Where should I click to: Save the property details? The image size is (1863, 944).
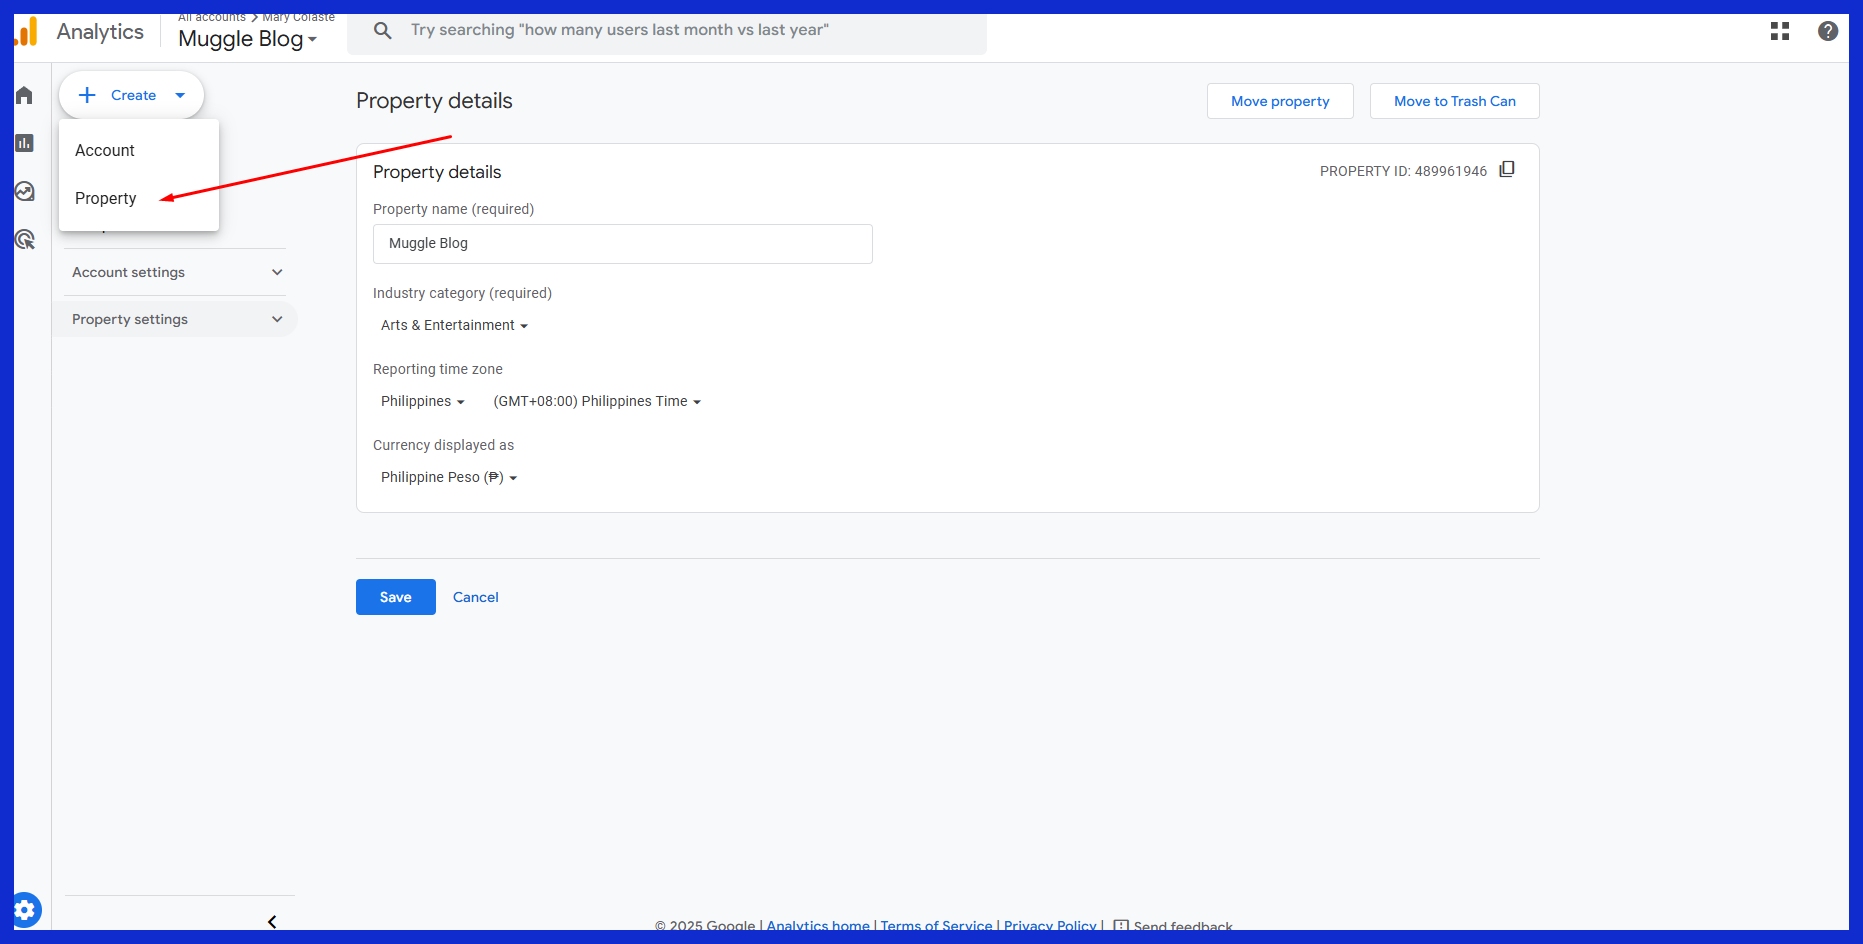(396, 597)
